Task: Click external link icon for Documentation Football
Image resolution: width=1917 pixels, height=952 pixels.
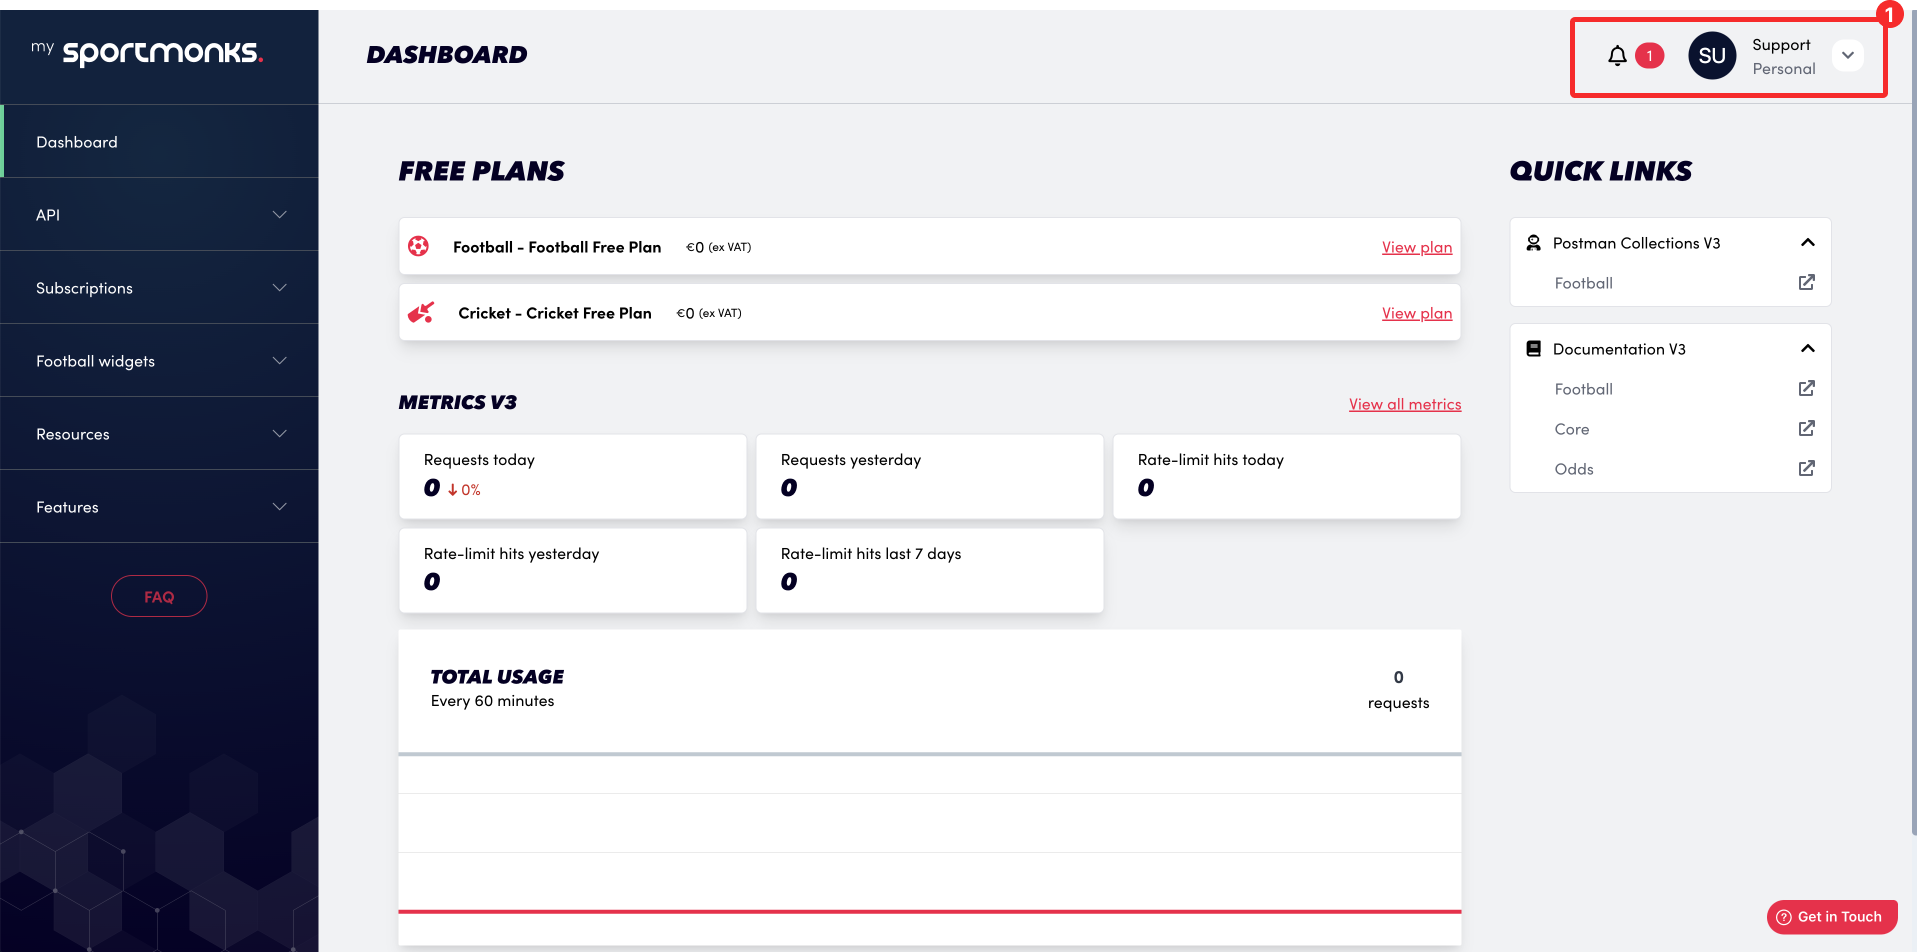Action: pyautogui.click(x=1807, y=389)
